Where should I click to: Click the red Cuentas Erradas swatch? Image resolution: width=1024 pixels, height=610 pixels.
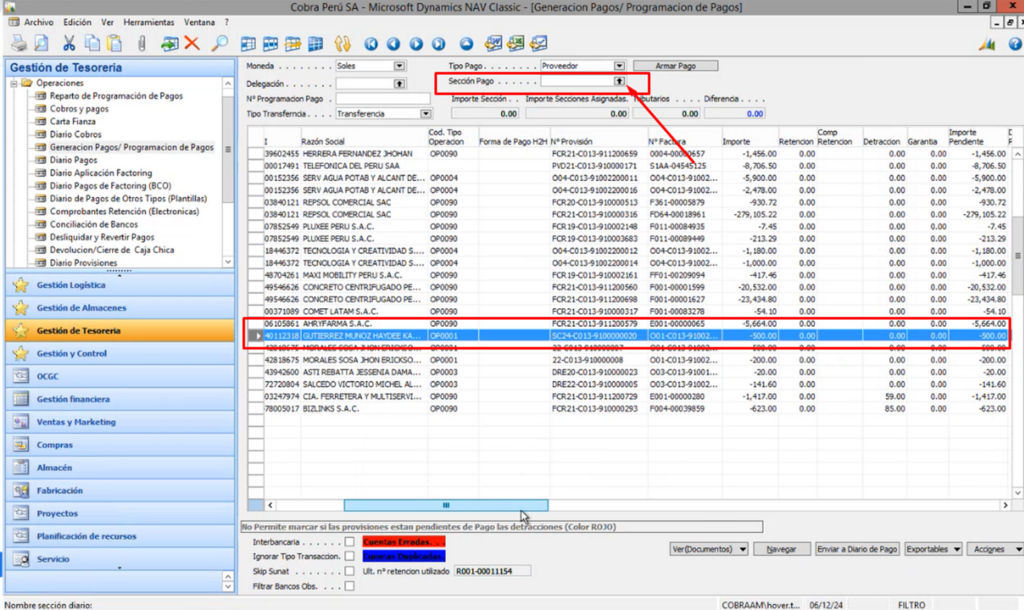point(404,542)
